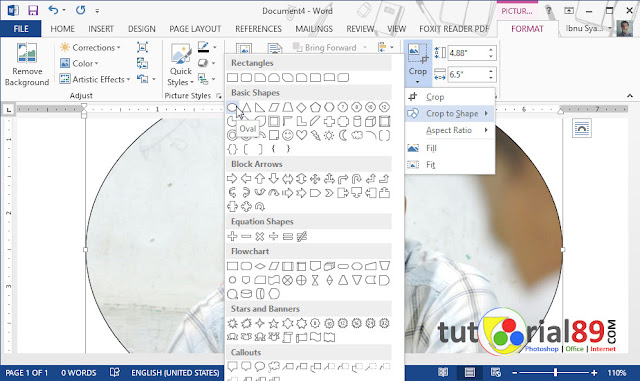Screen dimensions: 640x381
Task: Pick the Smiley Face shape
Action: coord(287,135)
